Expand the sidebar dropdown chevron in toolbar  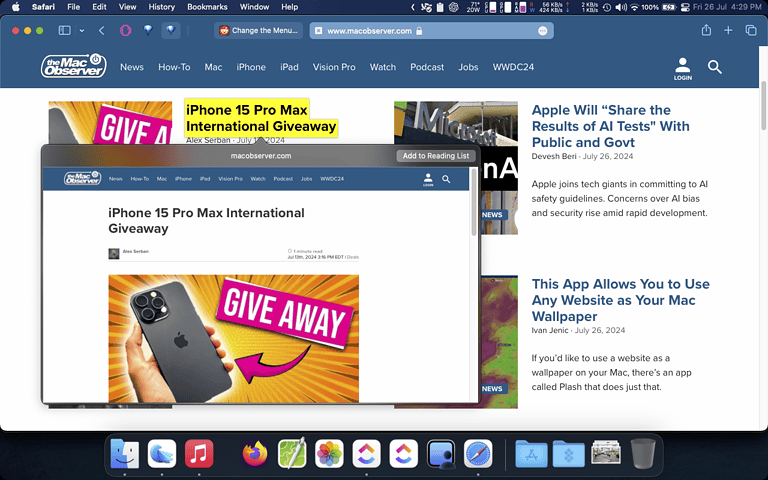(x=81, y=31)
